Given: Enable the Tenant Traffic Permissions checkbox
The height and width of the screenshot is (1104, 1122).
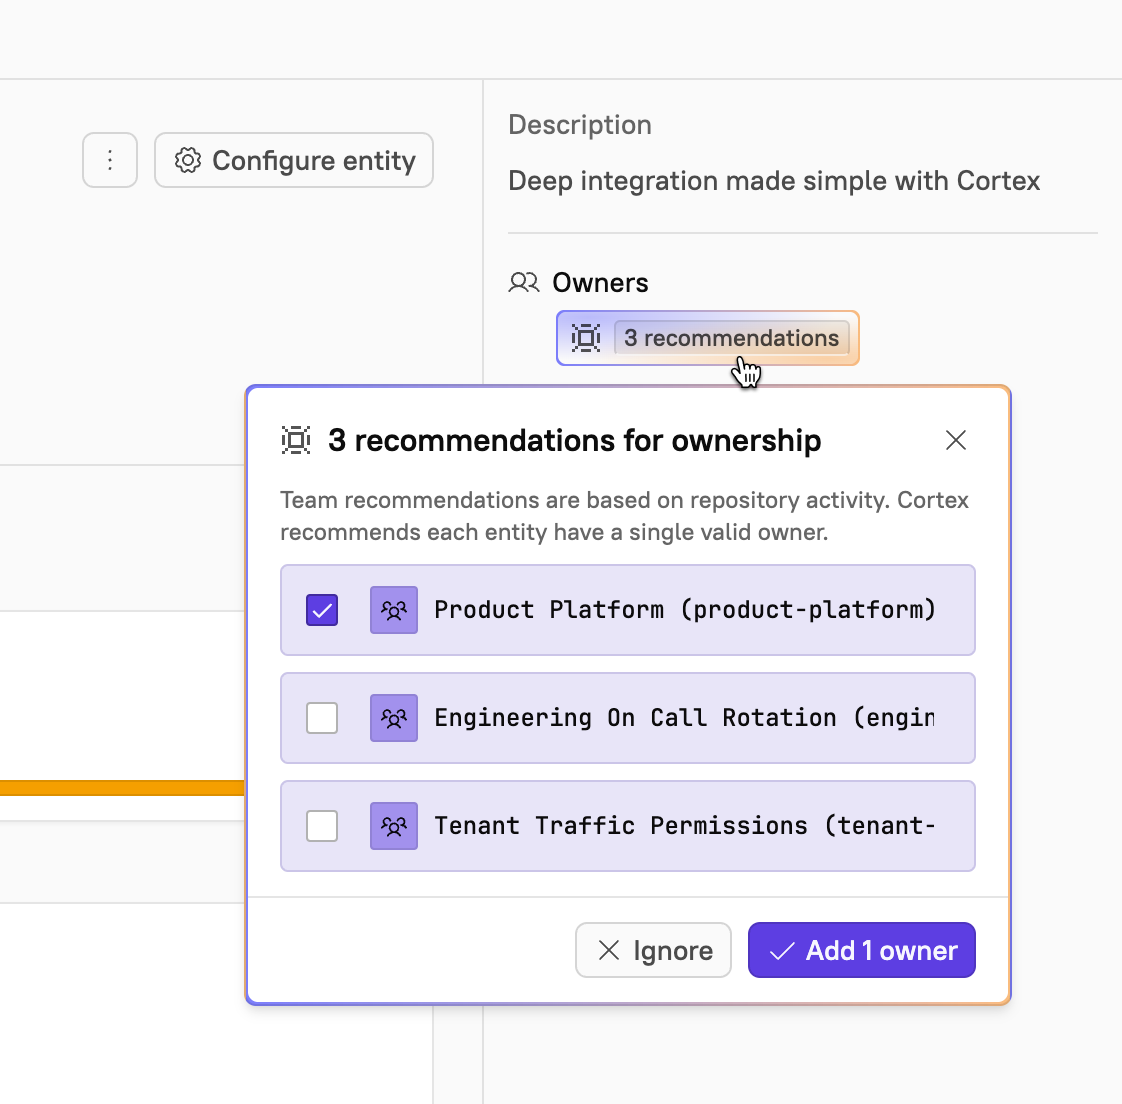Looking at the screenshot, I should pyautogui.click(x=322, y=826).
